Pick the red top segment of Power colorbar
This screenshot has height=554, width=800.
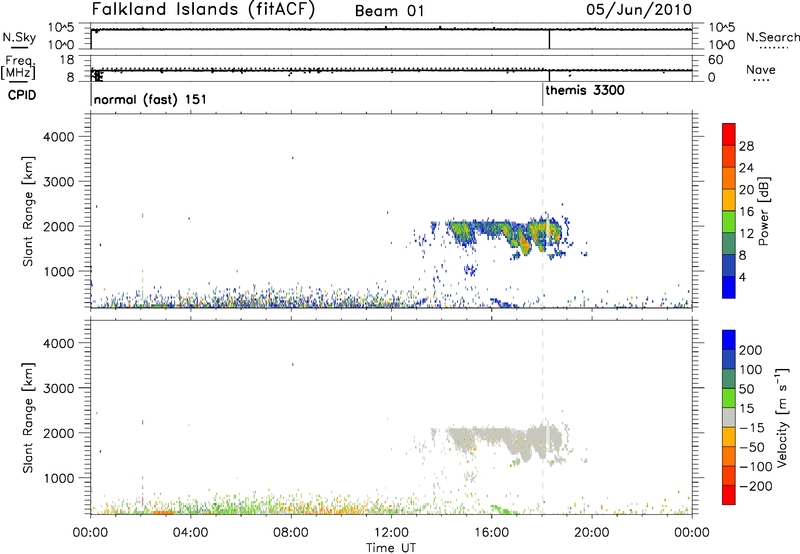[x=729, y=134]
